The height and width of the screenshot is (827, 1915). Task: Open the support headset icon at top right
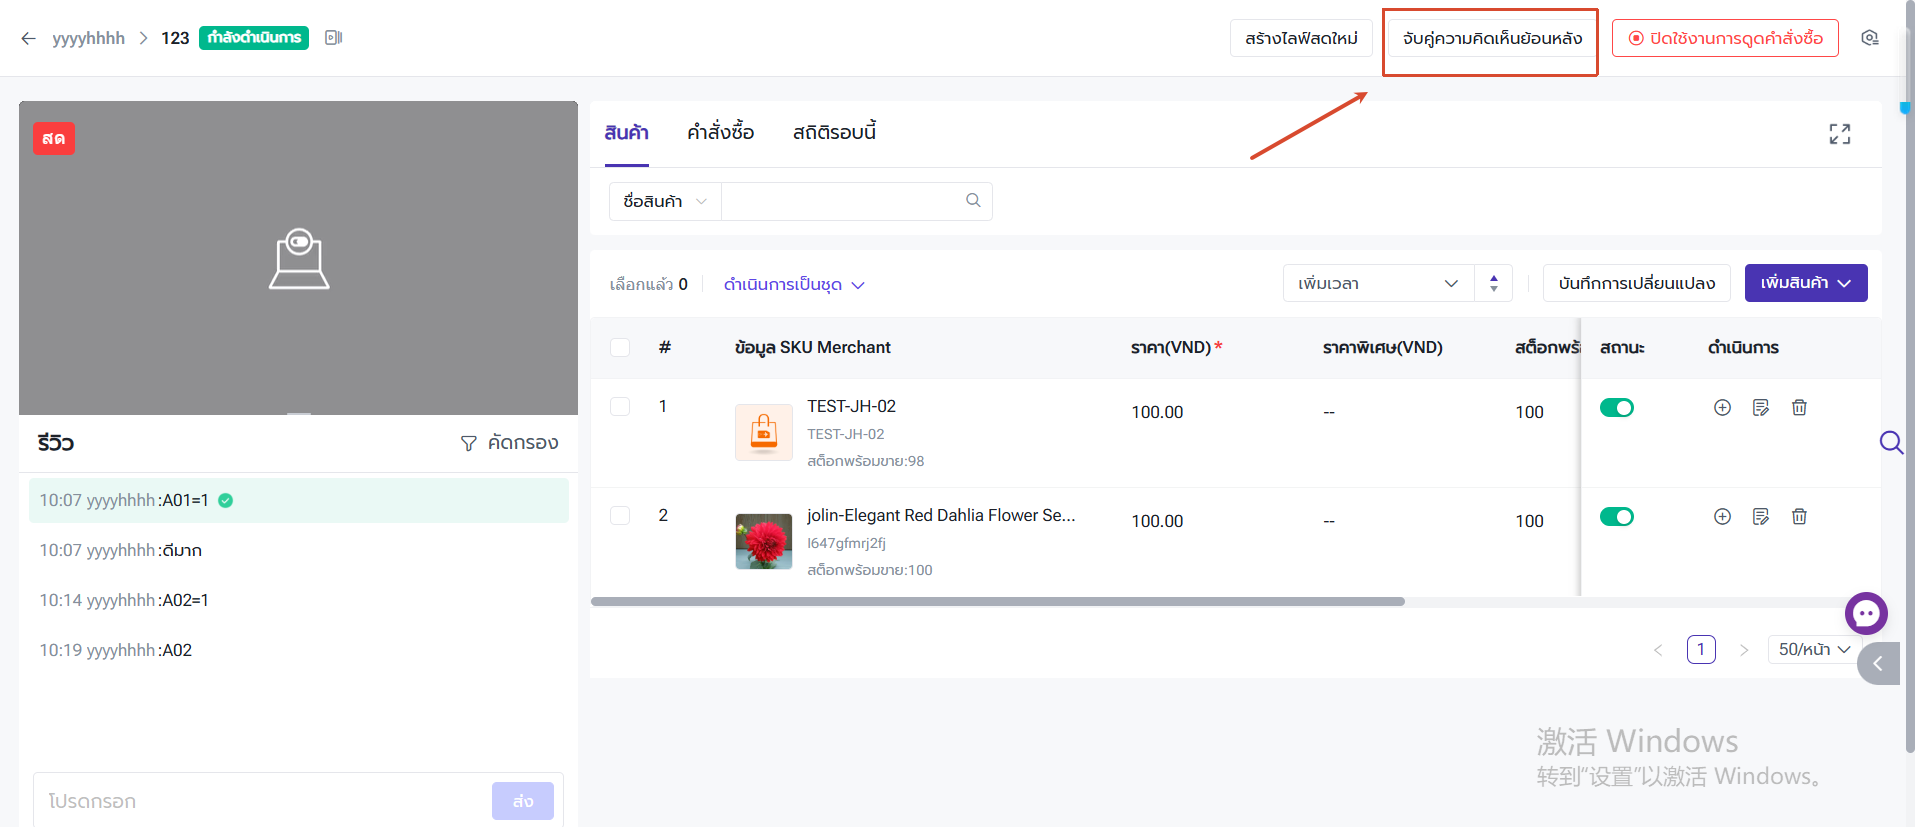click(1870, 38)
